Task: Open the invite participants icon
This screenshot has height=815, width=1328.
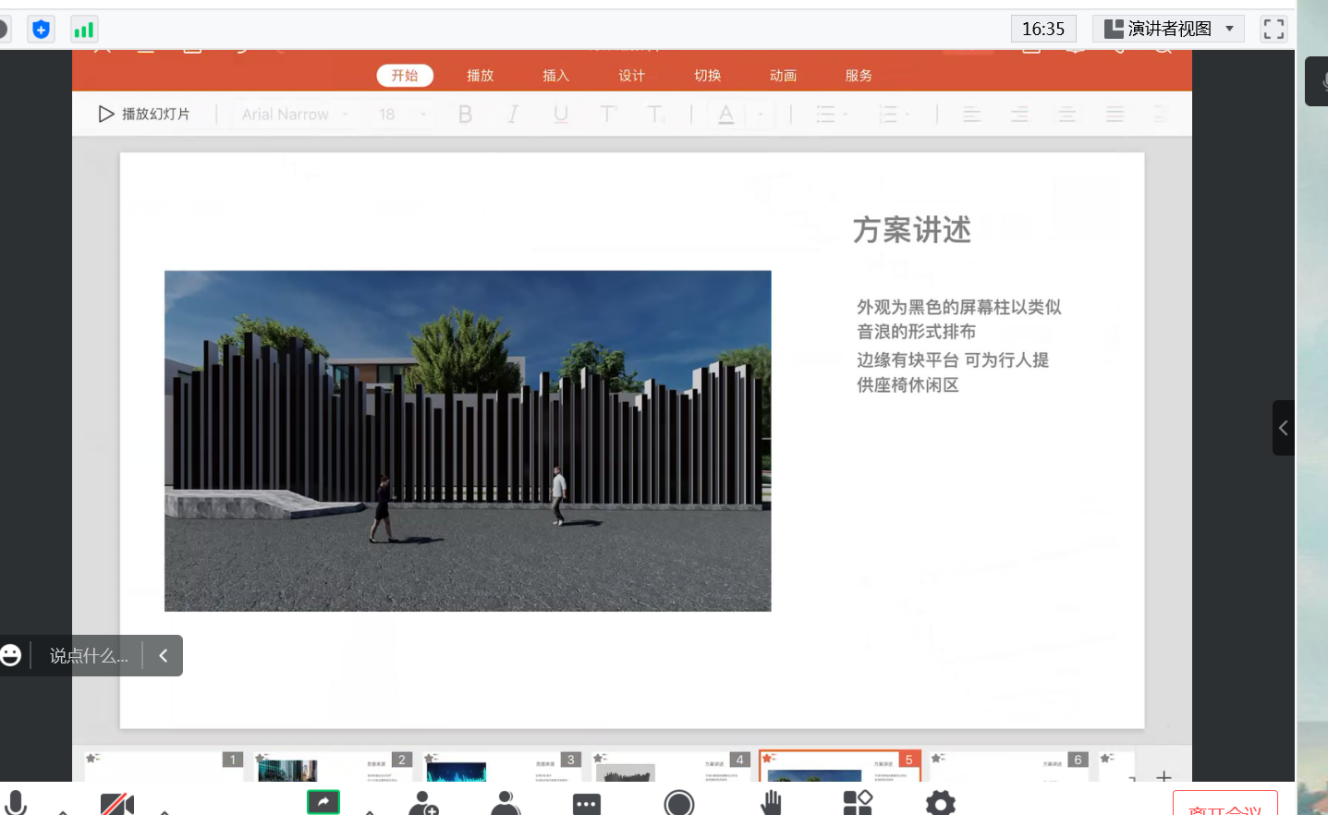Action: tap(424, 803)
